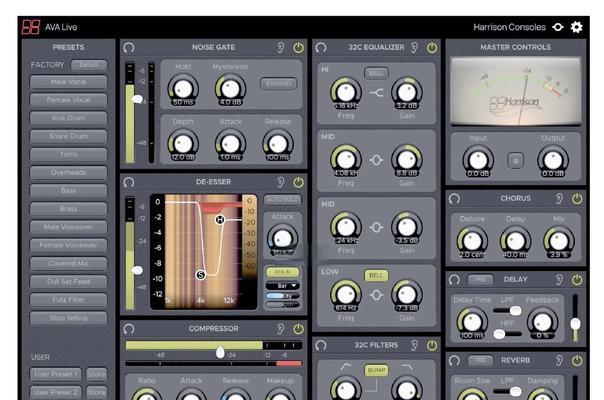Click the Chorus ear listen icon

coord(559,199)
